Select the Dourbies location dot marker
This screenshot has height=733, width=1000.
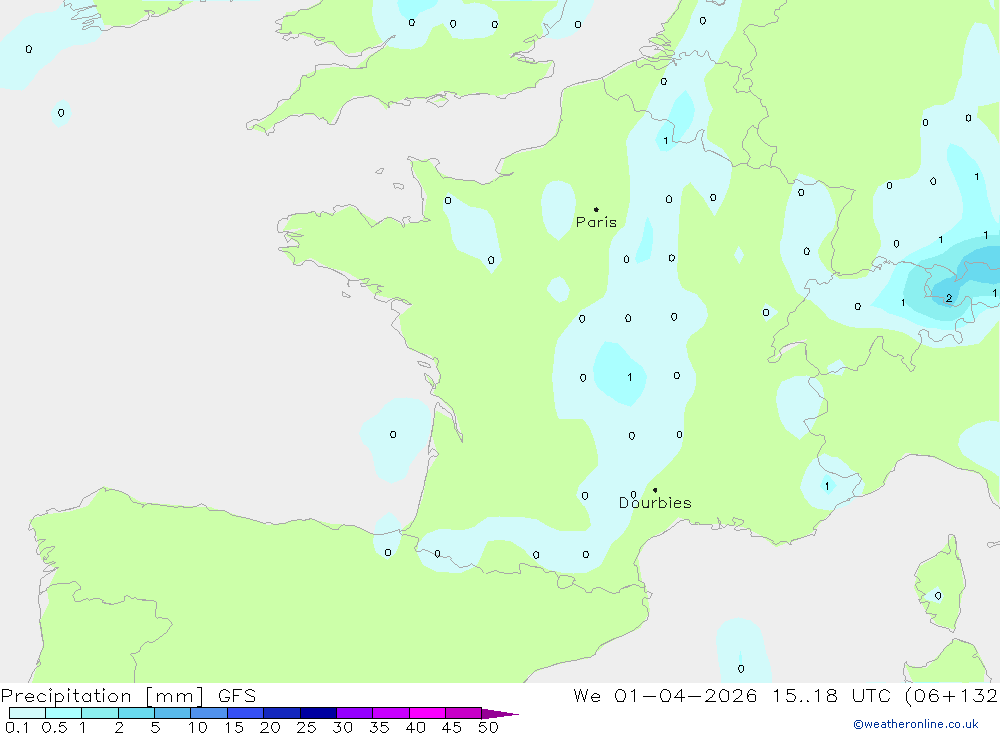click(x=655, y=490)
